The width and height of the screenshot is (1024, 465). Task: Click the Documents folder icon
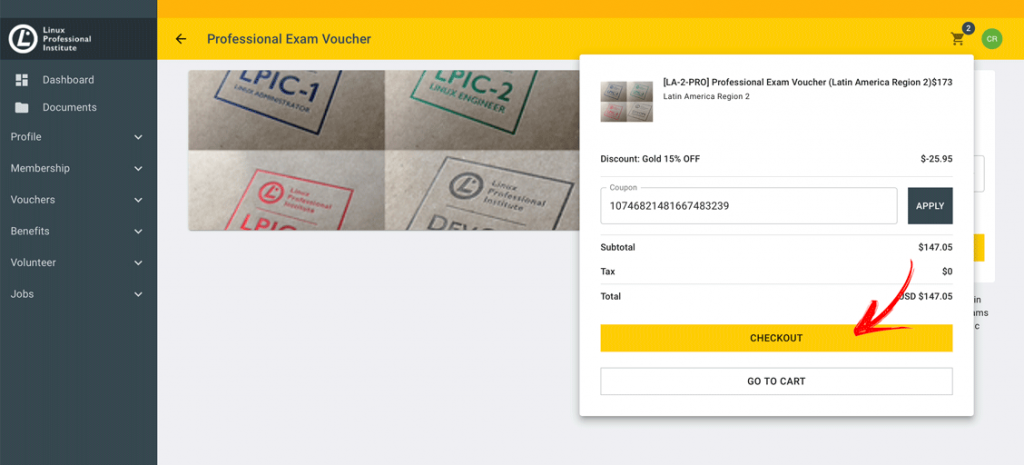click(x=22, y=107)
